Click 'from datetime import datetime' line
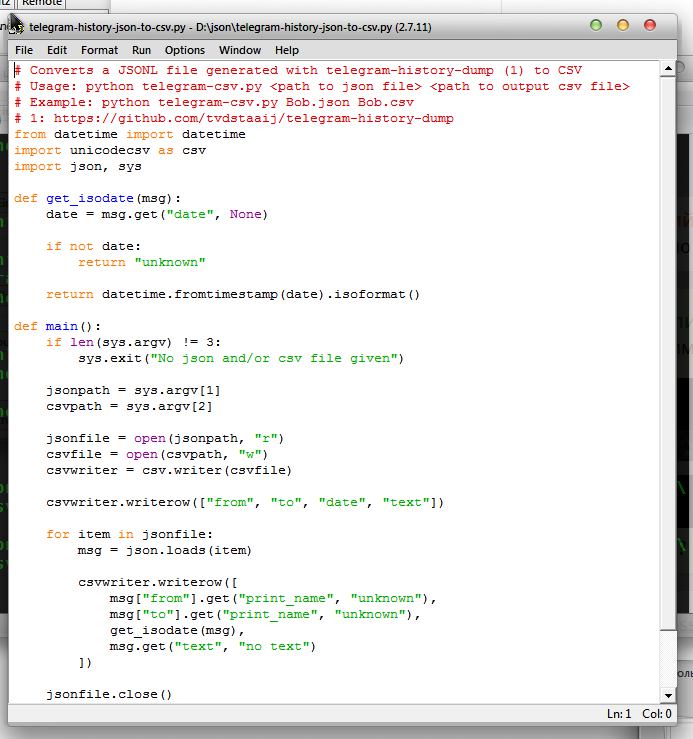This screenshot has height=739, width=693. click(130, 134)
